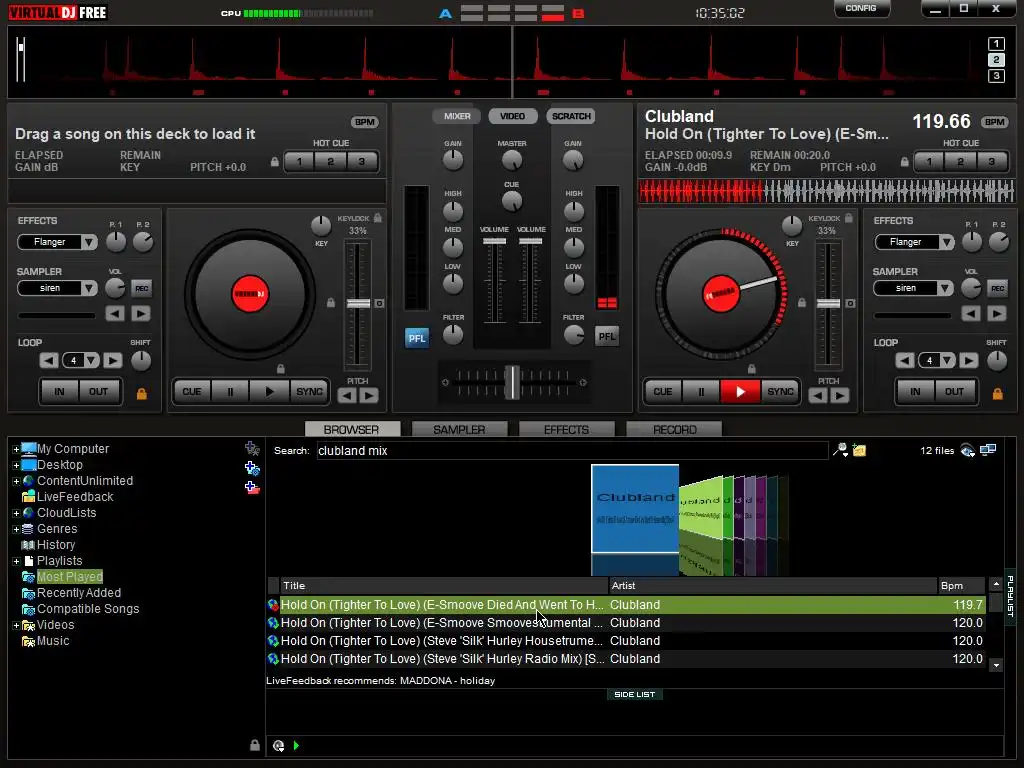Click left deck sampler REC button
This screenshot has width=1024, height=768.
[141, 288]
